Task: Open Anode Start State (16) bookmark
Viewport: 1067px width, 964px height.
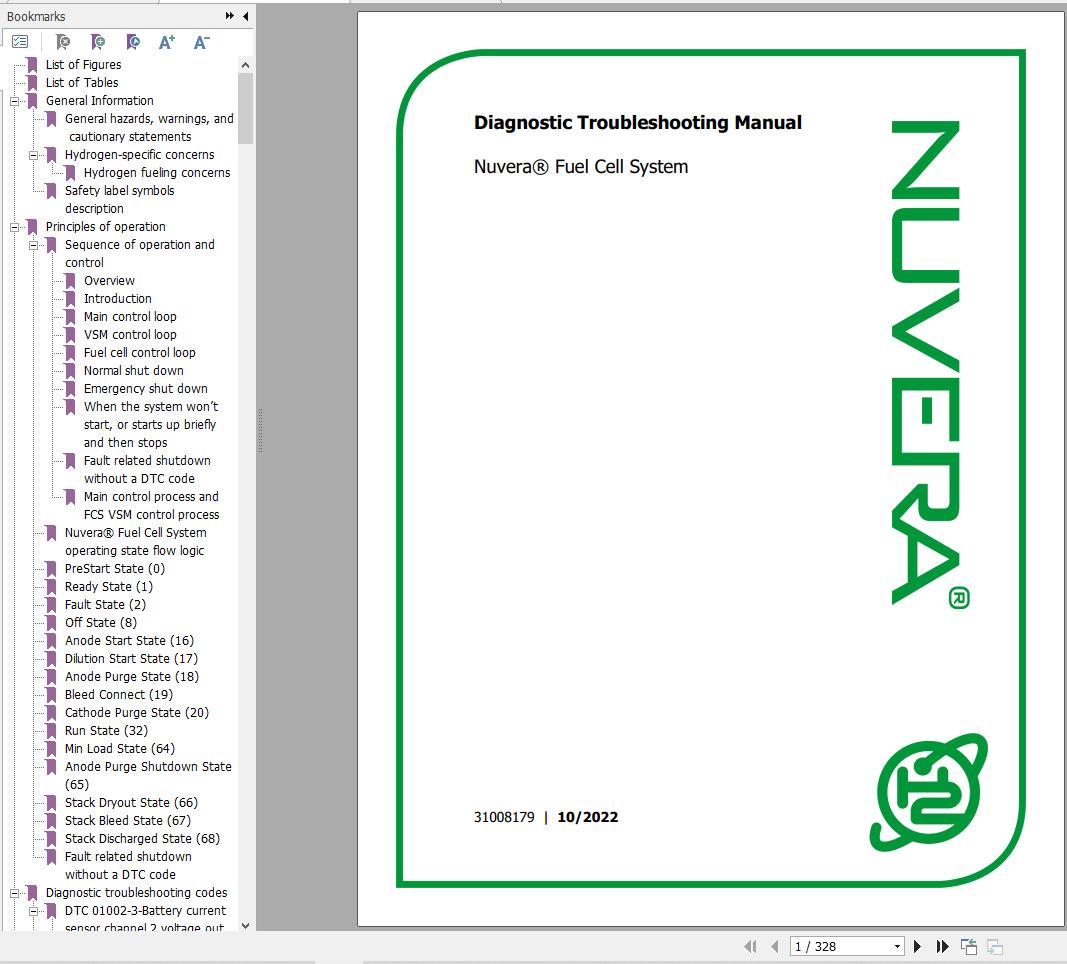Action: (129, 641)
